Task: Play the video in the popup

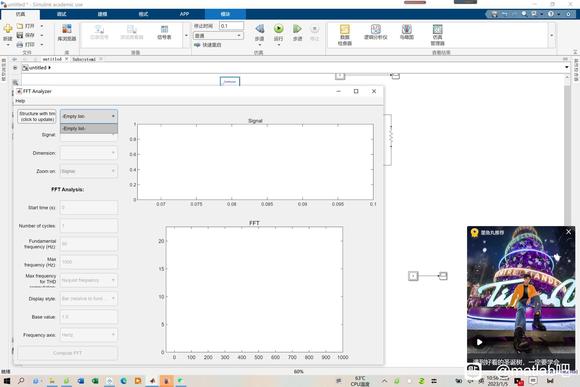Action: click(x=479, y=342)
